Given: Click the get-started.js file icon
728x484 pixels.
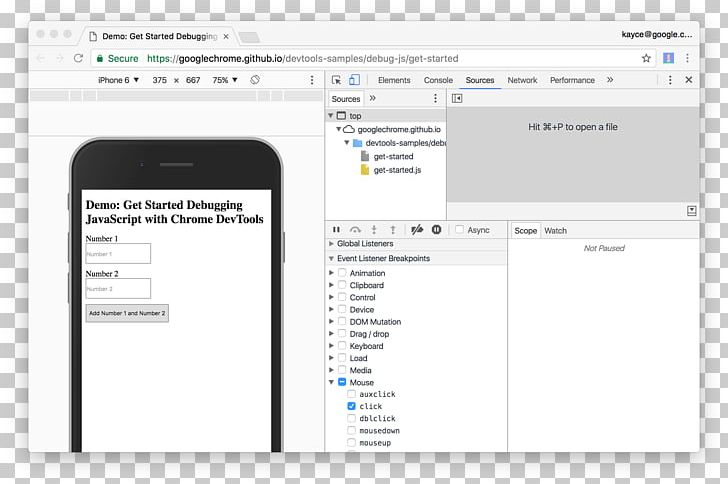Looking at the screenshot, I should point(365,170).
